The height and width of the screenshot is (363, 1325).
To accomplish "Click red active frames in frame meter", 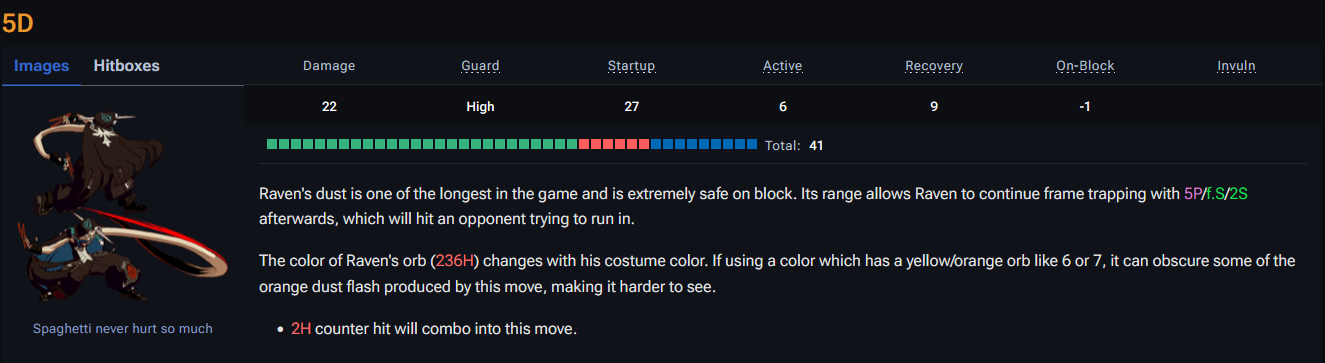I will click(614, 145).
